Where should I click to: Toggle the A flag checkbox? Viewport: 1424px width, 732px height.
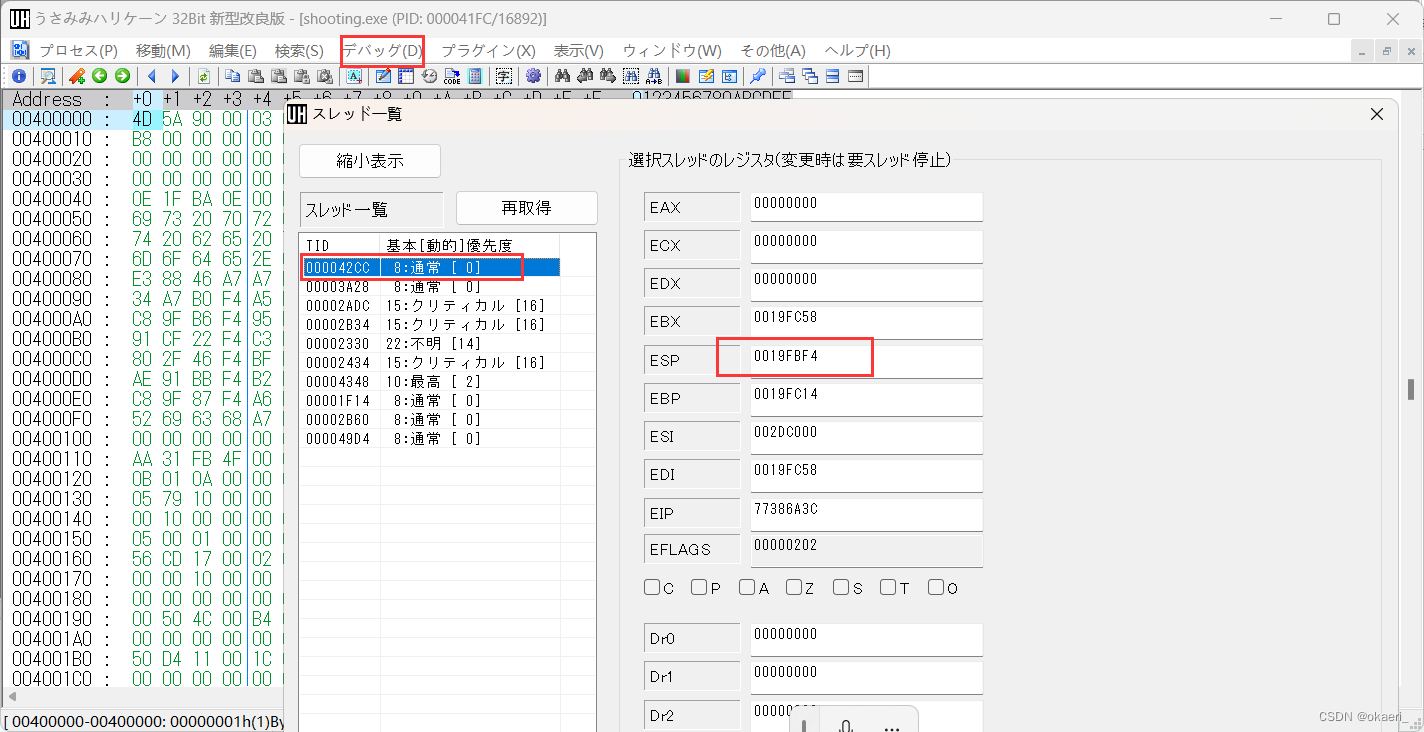coord(747,587)
